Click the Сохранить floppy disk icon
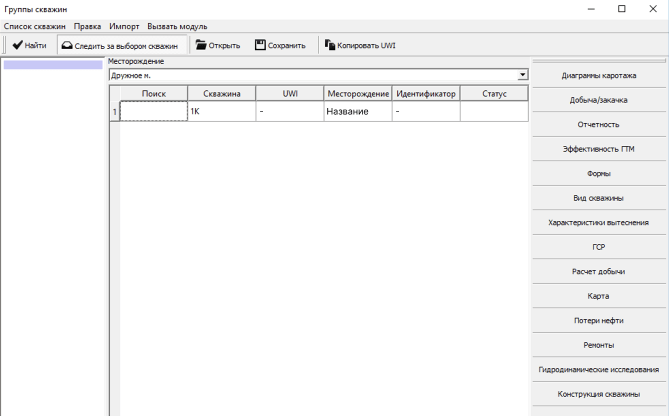 (x=261, y=45)
